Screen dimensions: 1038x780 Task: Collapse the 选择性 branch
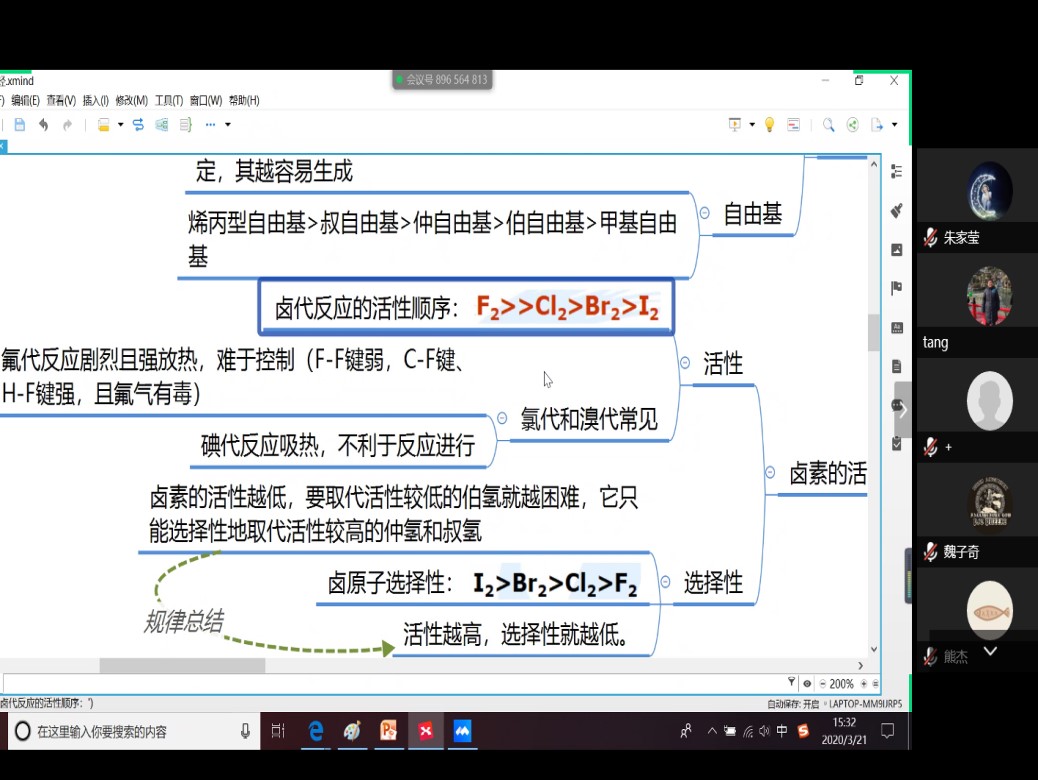(x=665, y=583)
